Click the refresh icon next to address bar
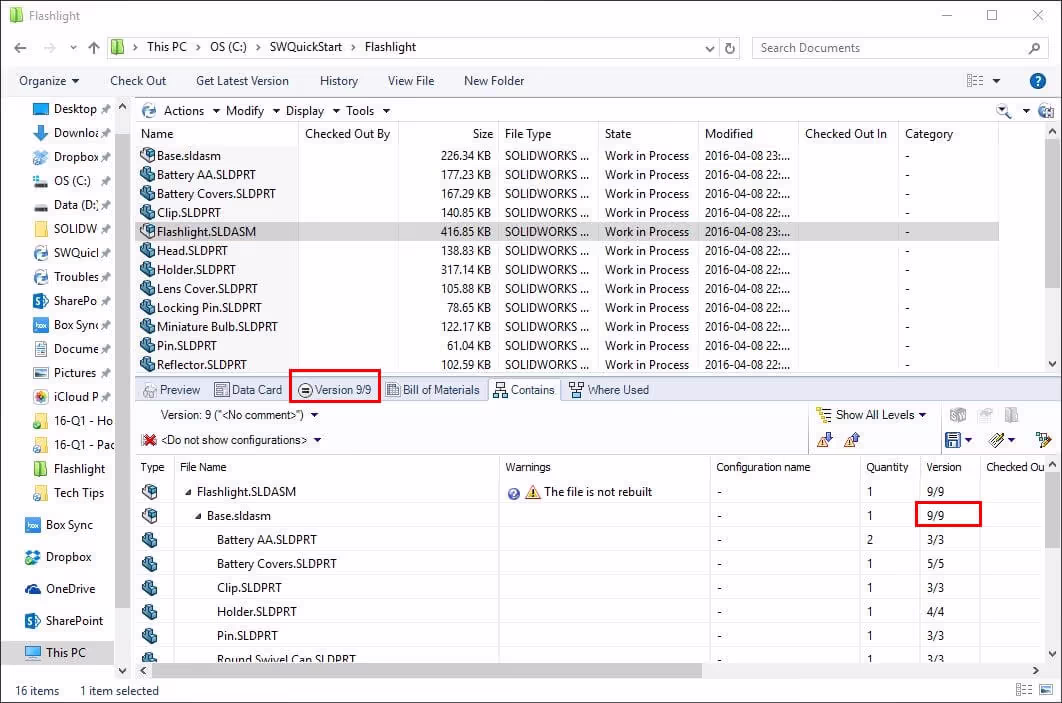This screenshot has height=703, width=1062. coord(729,48)
